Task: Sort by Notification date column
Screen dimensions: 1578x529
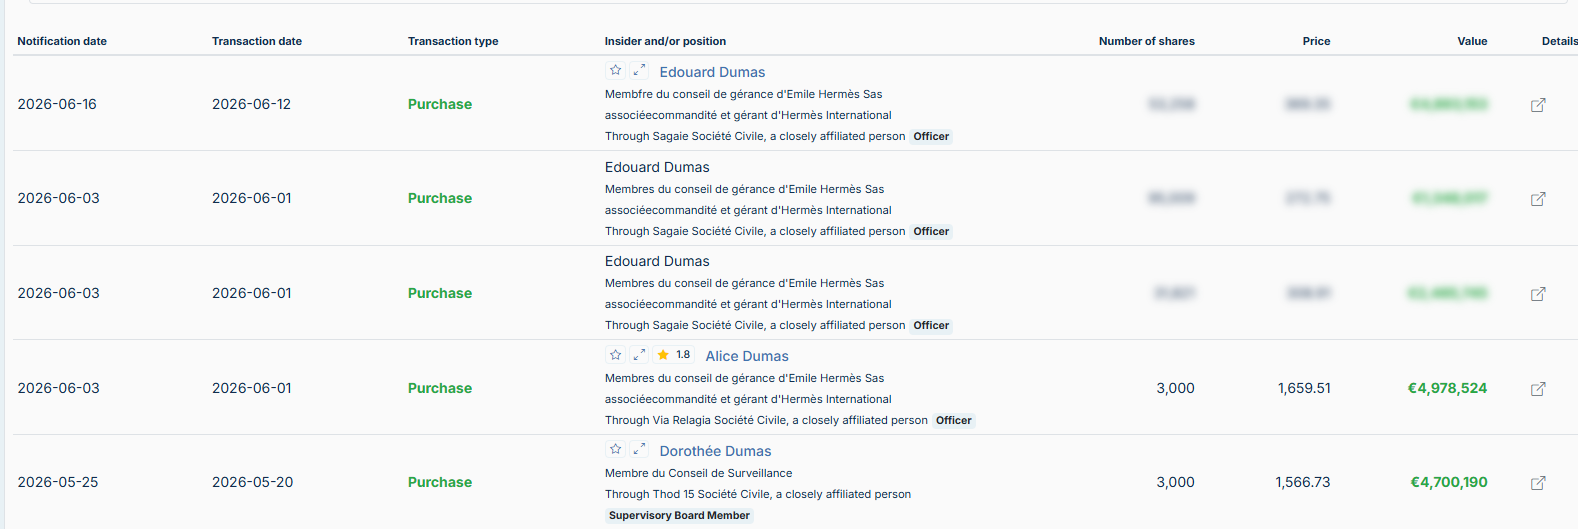Action: pyautogui.click(x=62, y=41)
